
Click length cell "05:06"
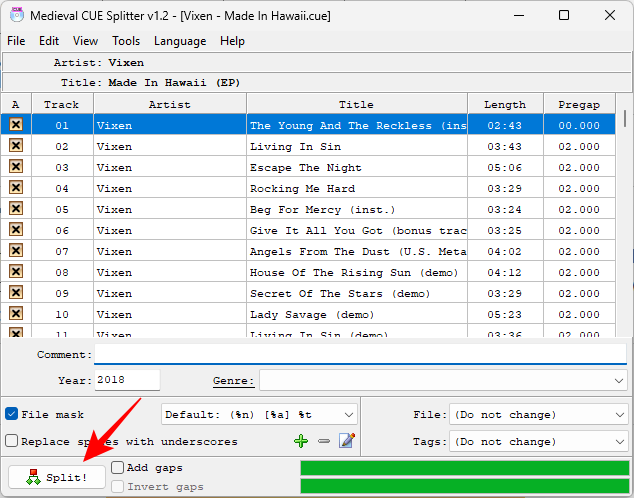coord(505,167)
